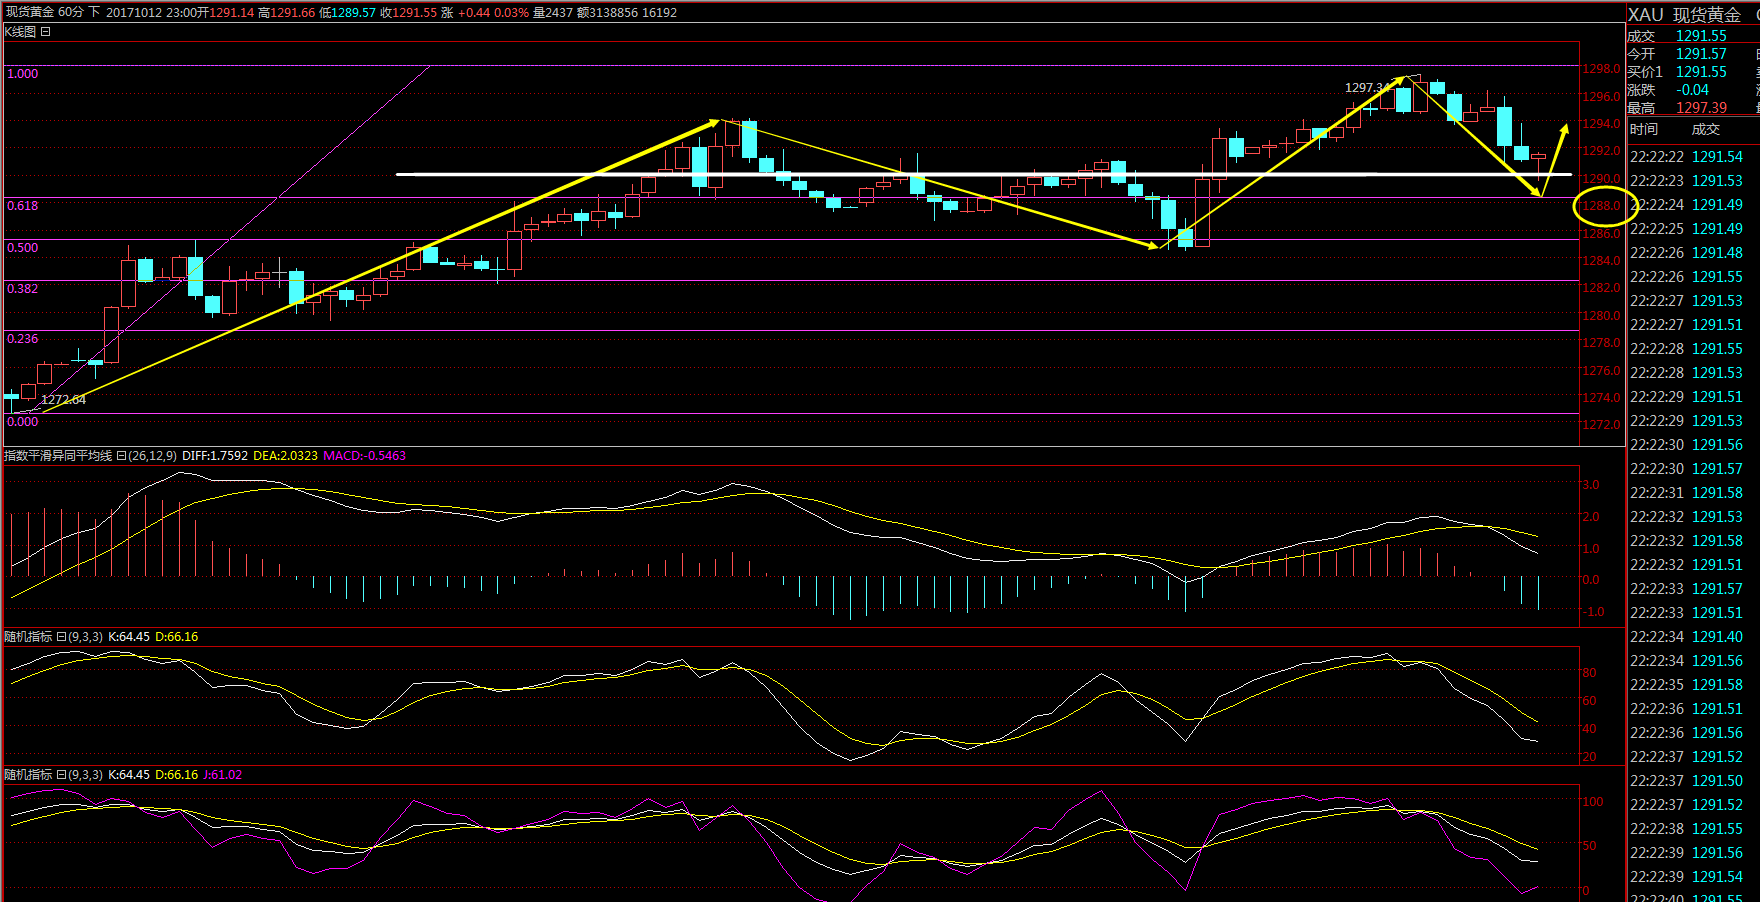Screen dimensions: 1760x902
Task: Click the XAU 现货黄金 quote panel title
Action: (x=1684, y=15)
